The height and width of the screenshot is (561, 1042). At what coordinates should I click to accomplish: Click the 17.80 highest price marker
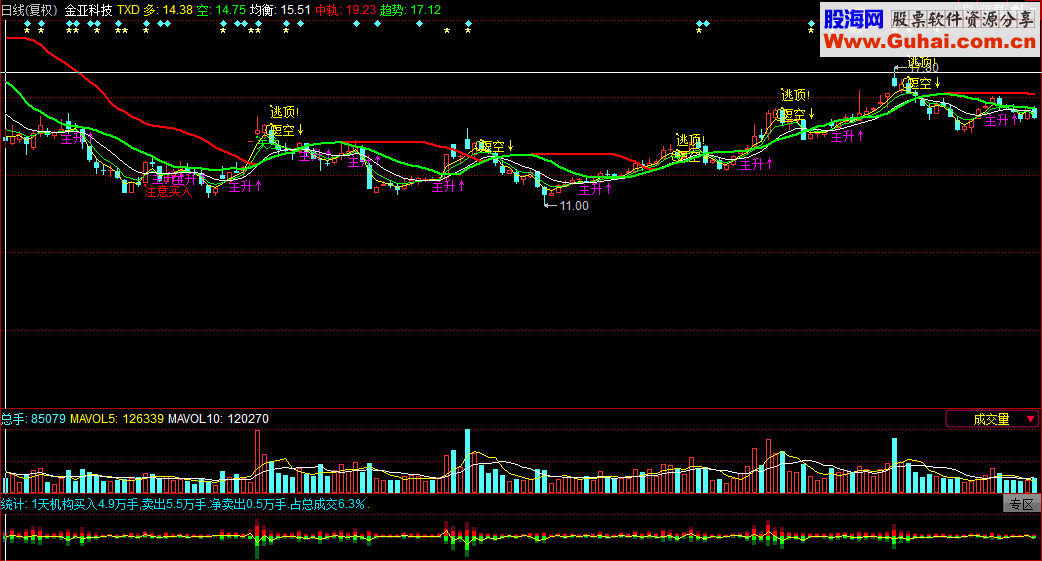click(x=924, y=68)
